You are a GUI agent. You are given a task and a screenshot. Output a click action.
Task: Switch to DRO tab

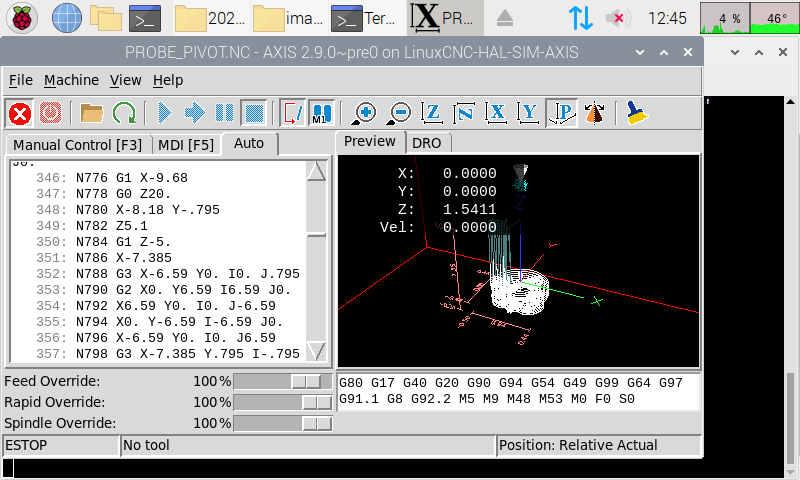427,143
